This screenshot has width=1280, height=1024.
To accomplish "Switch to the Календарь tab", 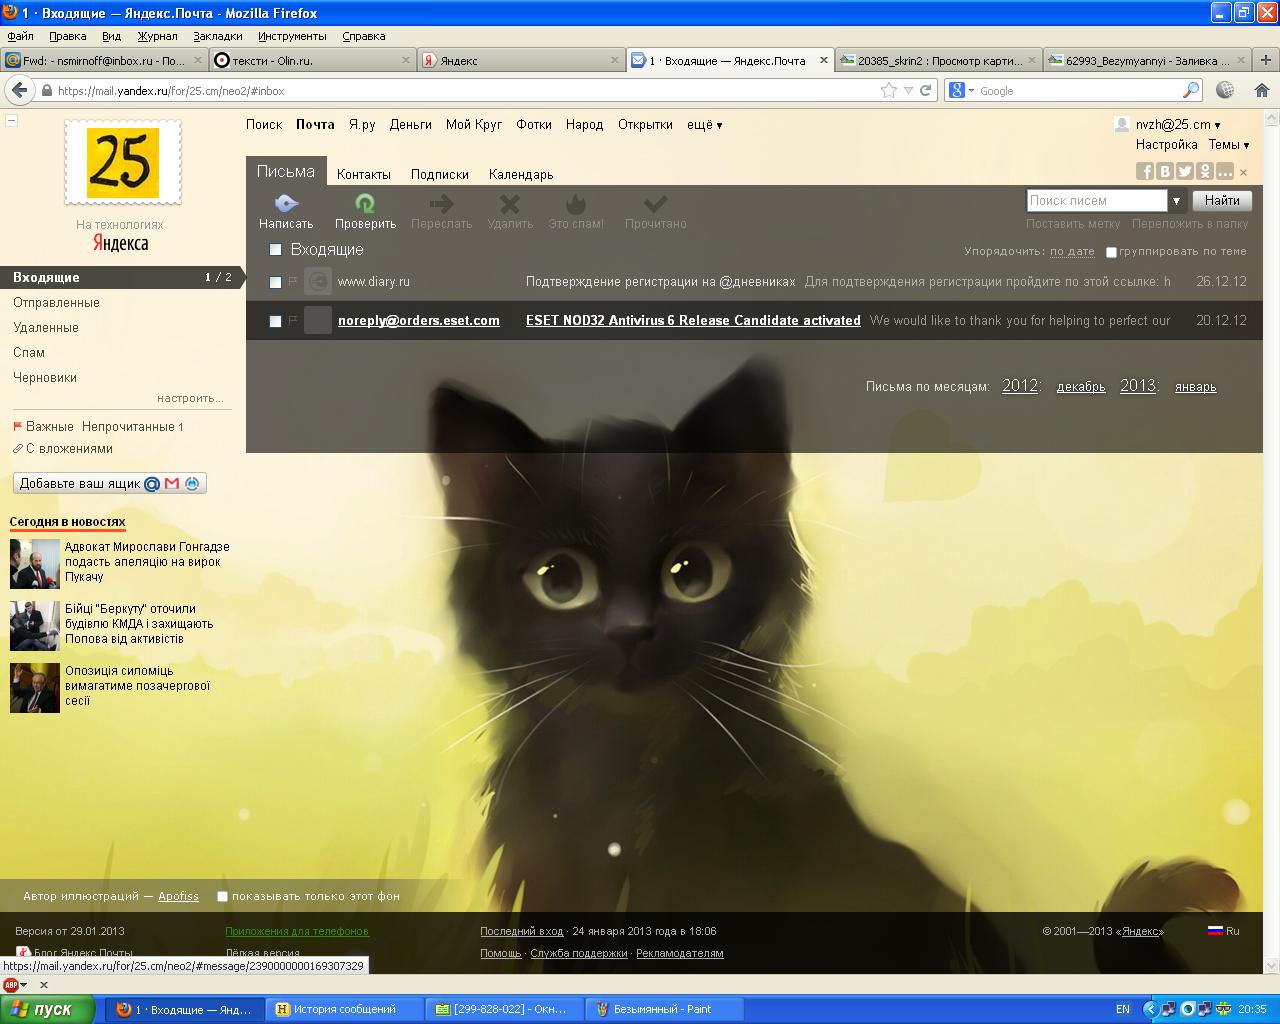I will (x=521, y=174).
